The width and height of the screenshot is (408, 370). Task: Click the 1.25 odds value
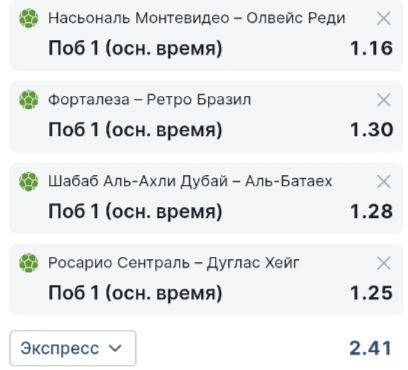[372, 293]
